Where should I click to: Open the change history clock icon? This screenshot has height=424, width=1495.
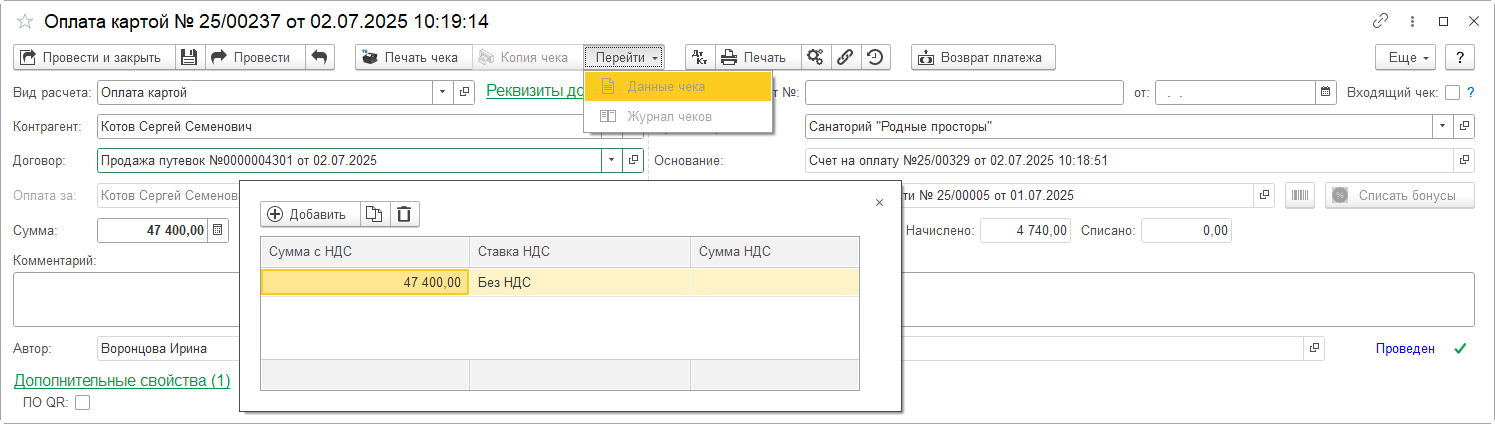click(x=875, y=57)
